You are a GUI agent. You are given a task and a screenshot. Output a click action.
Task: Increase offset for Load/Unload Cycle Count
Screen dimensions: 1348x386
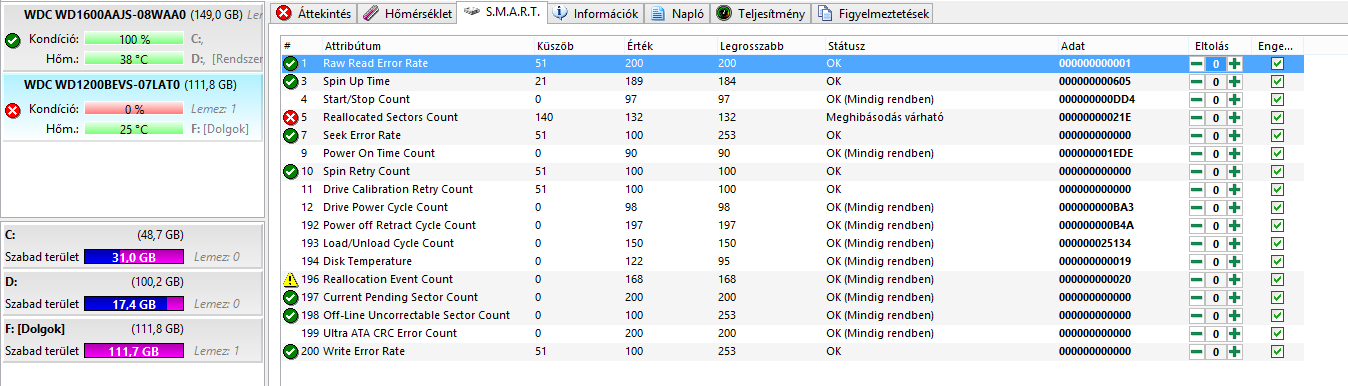pos(1235,243)
